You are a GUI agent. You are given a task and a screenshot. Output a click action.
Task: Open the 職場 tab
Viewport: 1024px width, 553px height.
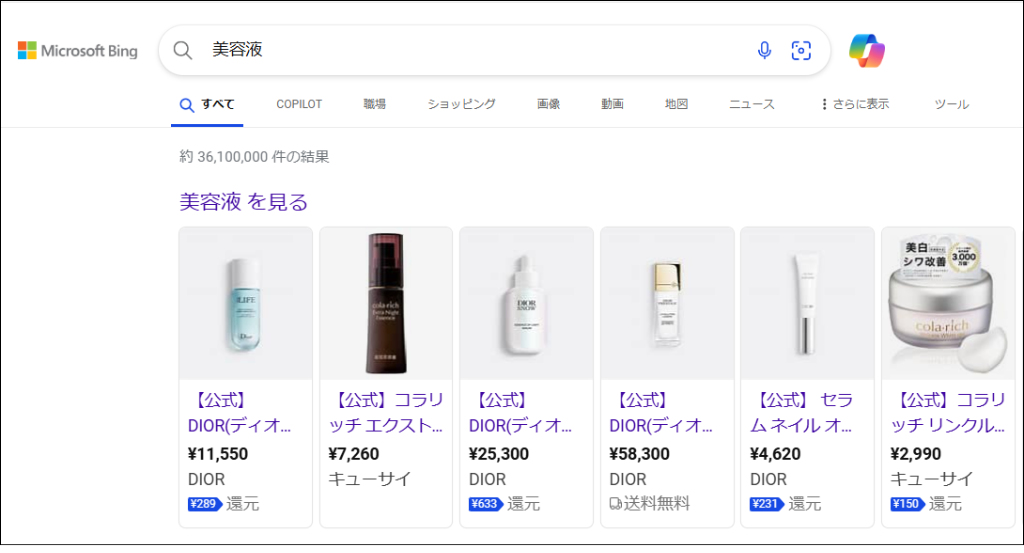click(375, 104)
